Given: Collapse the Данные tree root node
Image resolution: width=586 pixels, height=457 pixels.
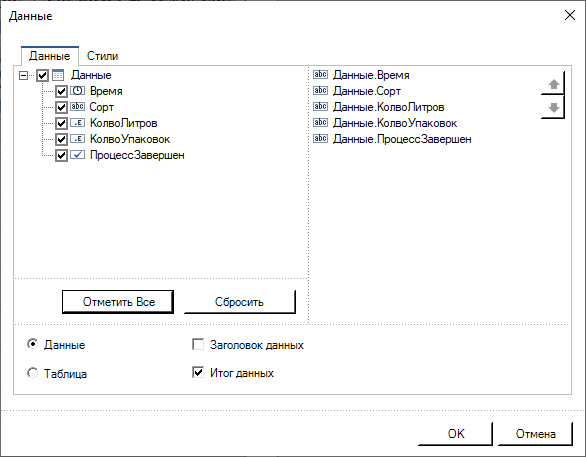Looking at the screenshot, I should click(23, 75).
